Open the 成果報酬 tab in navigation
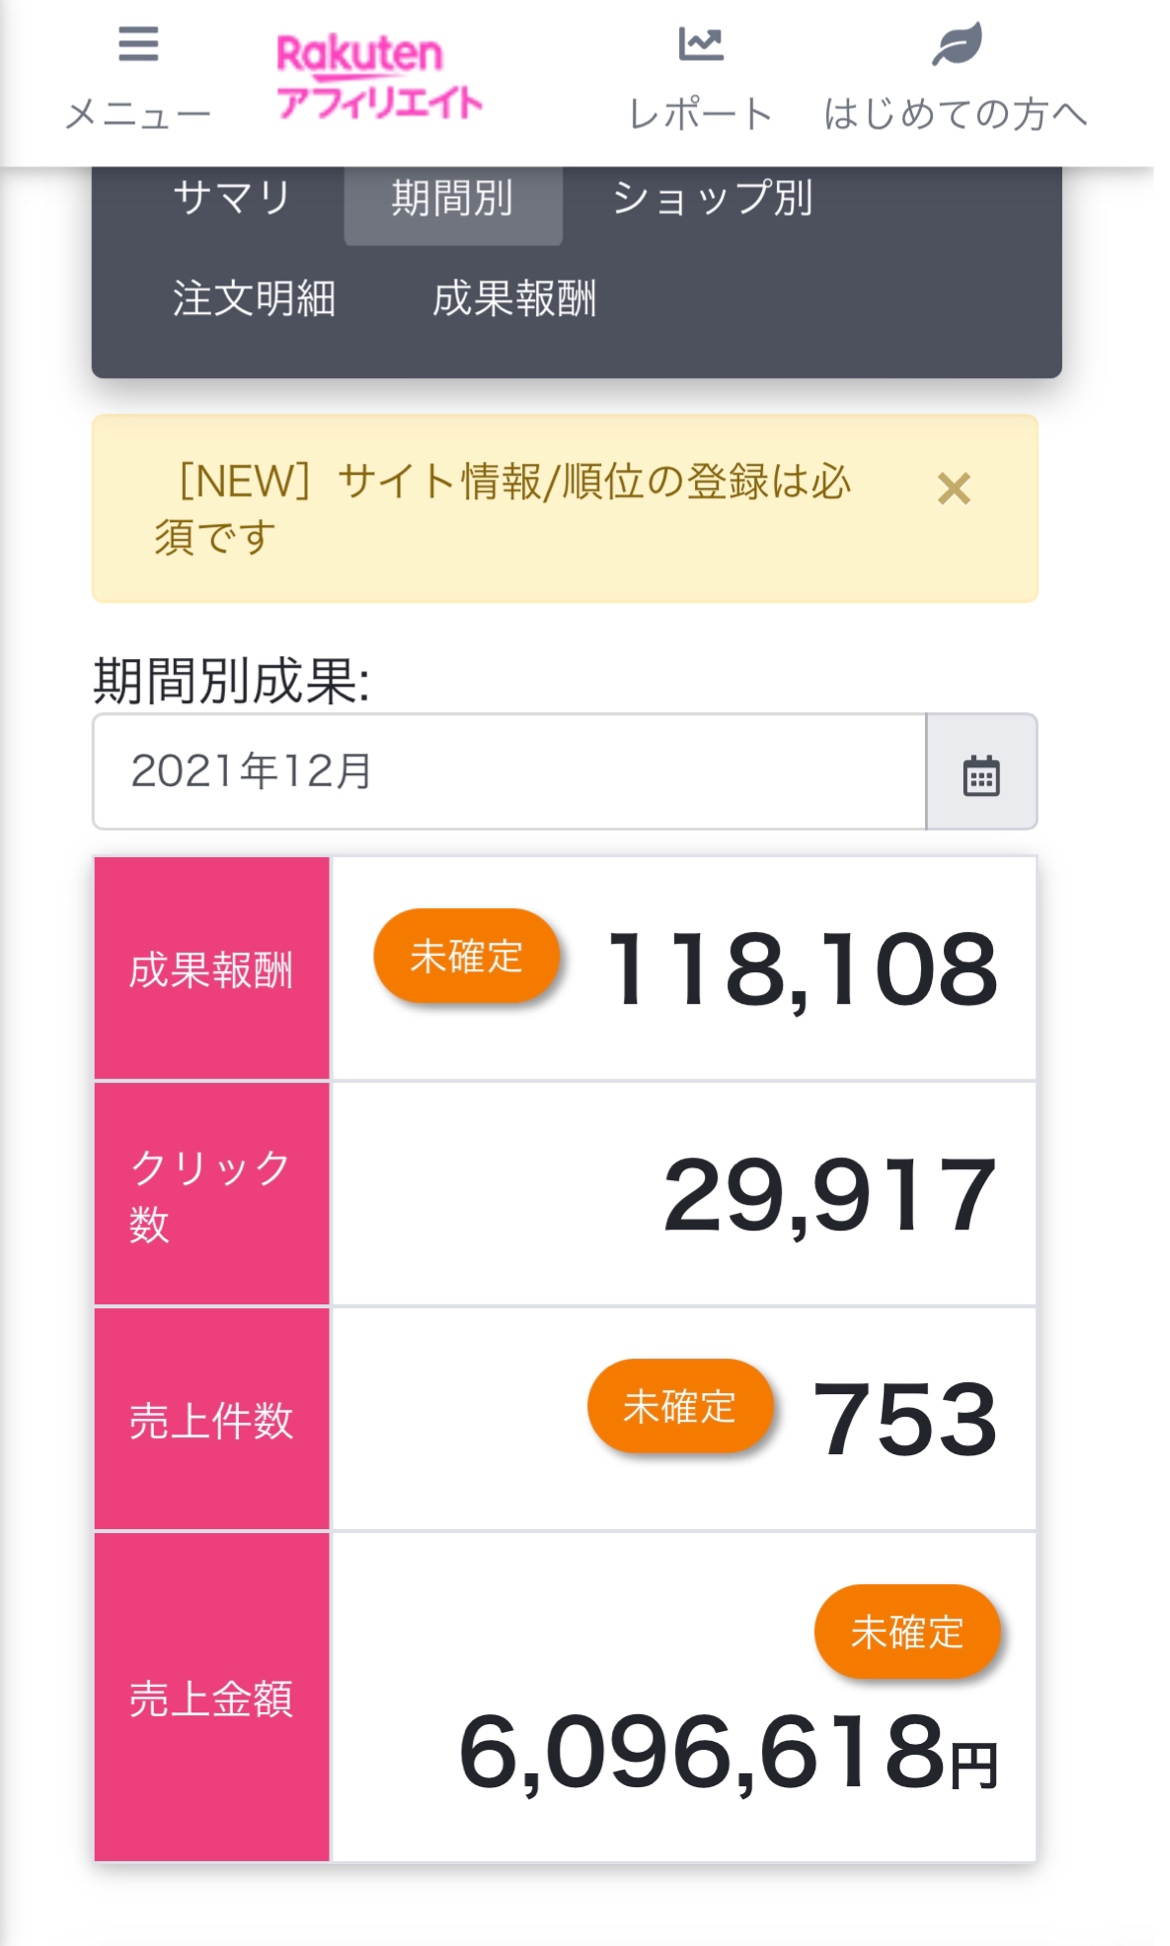The width and height of the screenshot is (1170, 1946). (514, 299)
